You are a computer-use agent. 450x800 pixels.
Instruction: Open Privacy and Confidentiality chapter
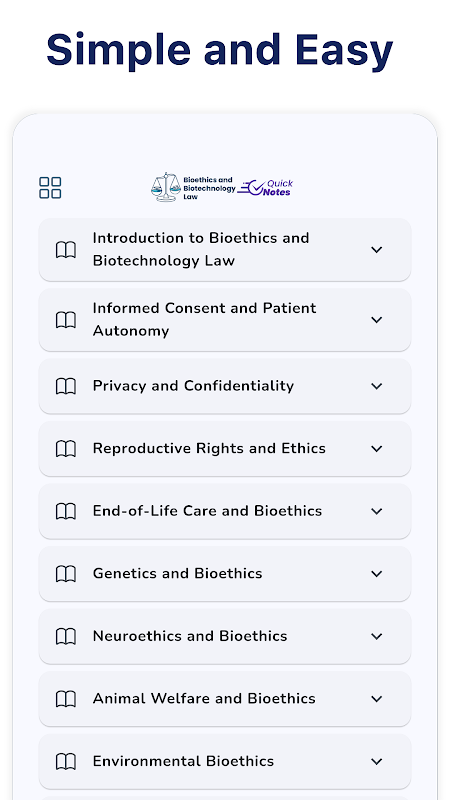pos(225,386)
